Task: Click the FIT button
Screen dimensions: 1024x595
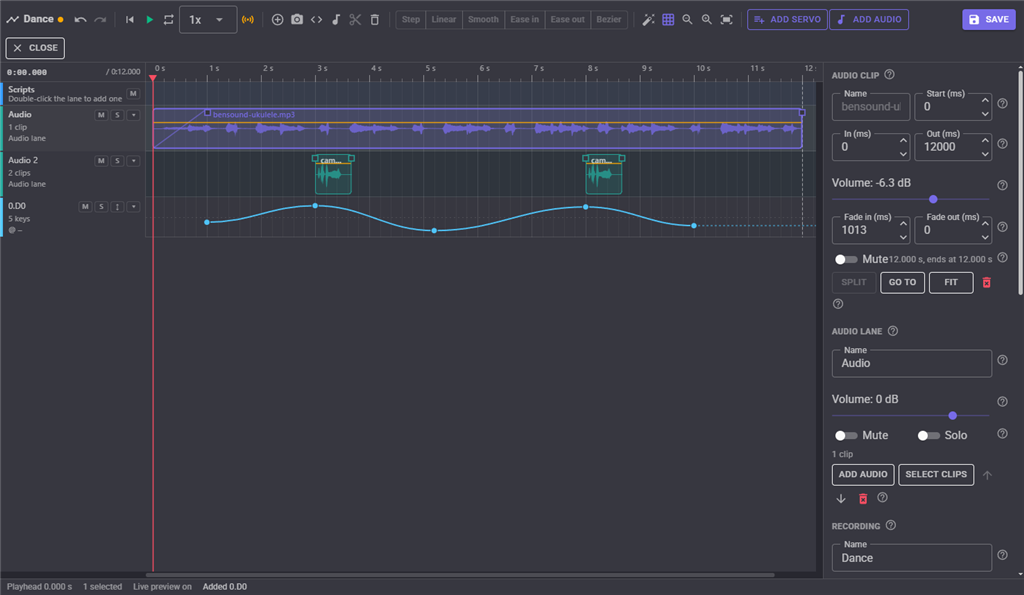Action: click(951, 283)
